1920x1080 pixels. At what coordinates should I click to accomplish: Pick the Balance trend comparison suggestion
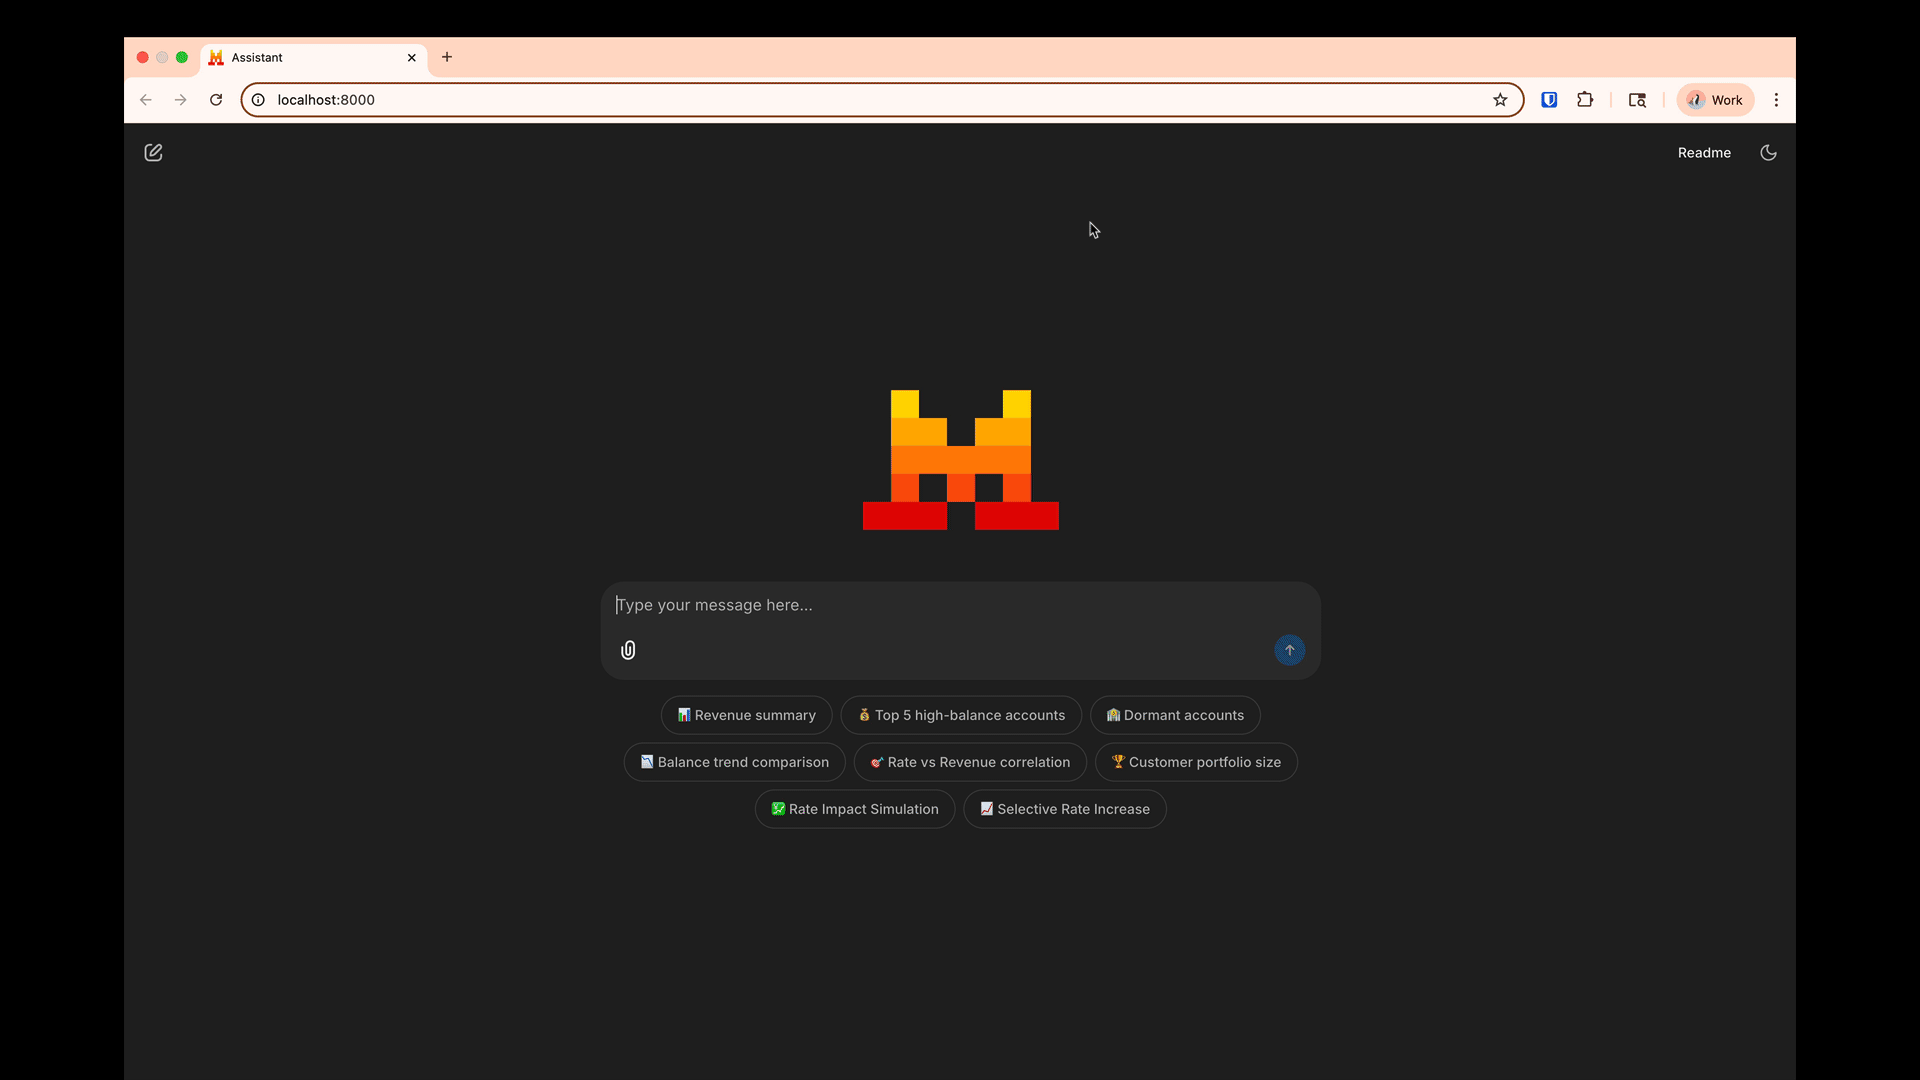pos(734,762)
